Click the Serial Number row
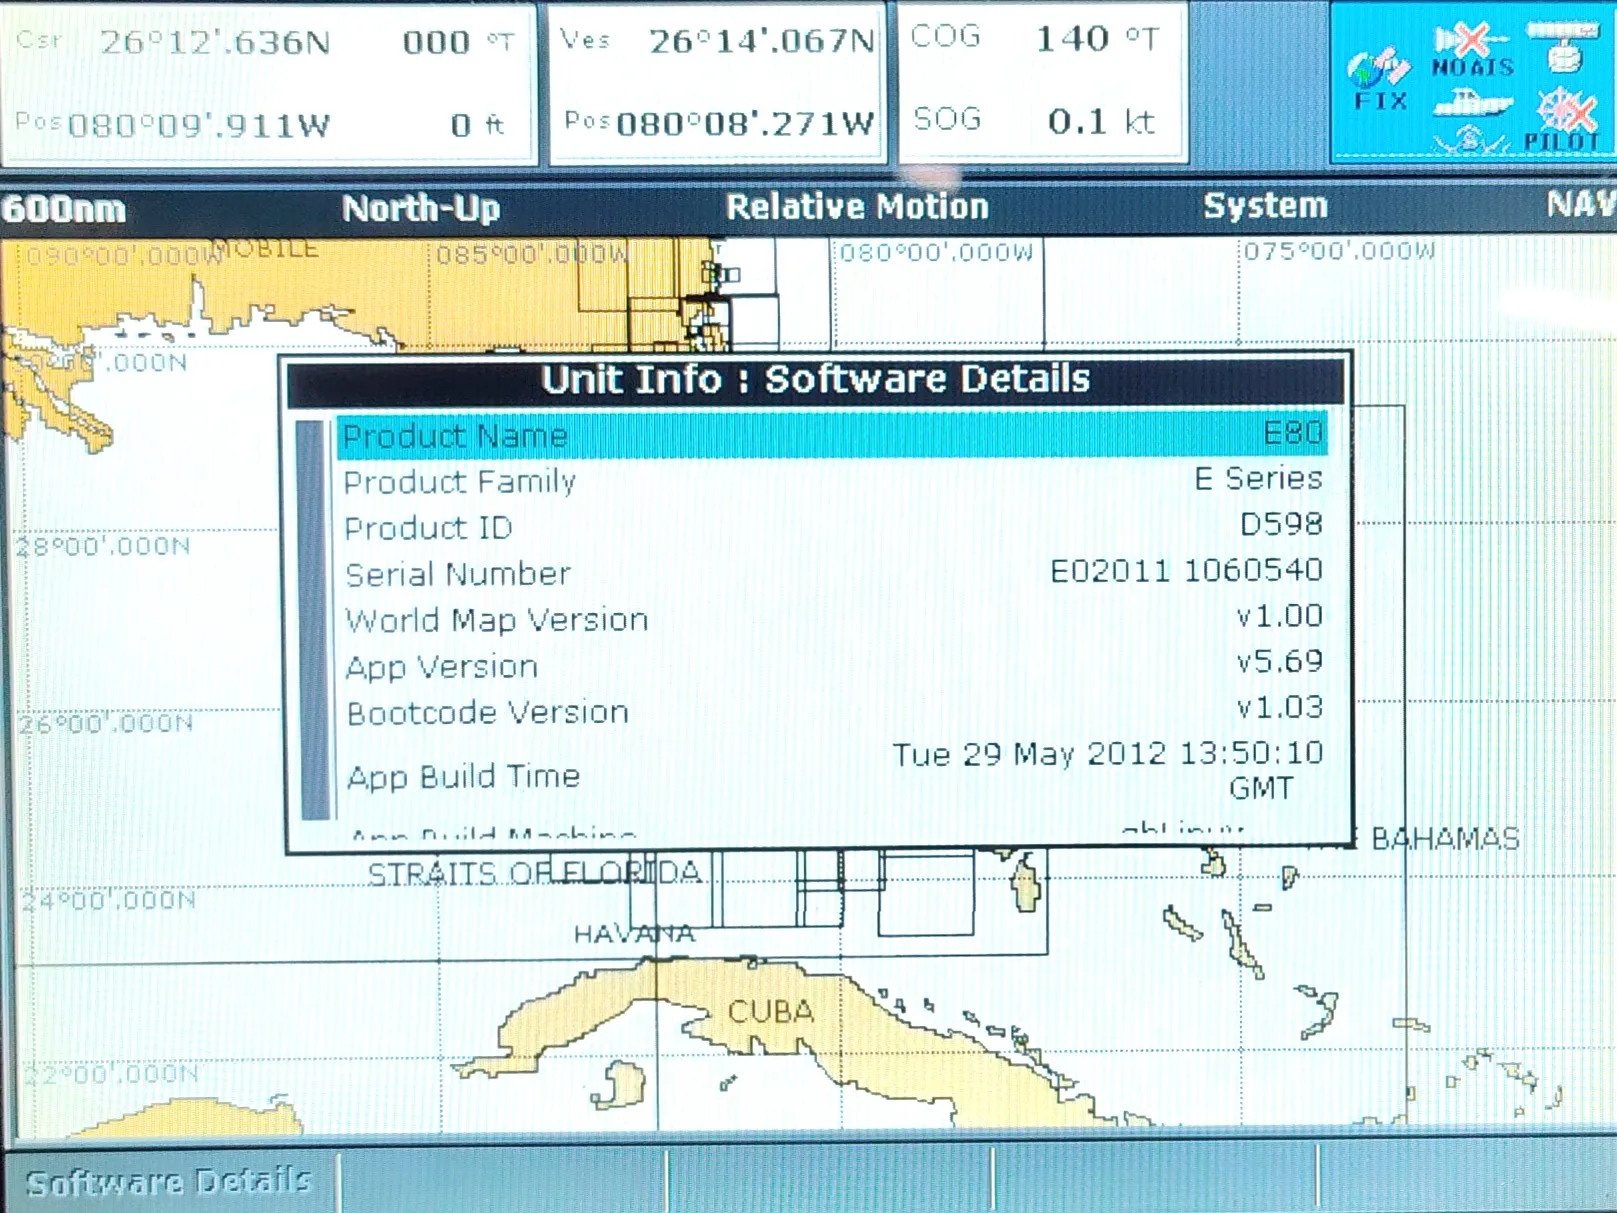Image resolution: width=1617 pixels, height=1213 pixels. tap(832, 572)
